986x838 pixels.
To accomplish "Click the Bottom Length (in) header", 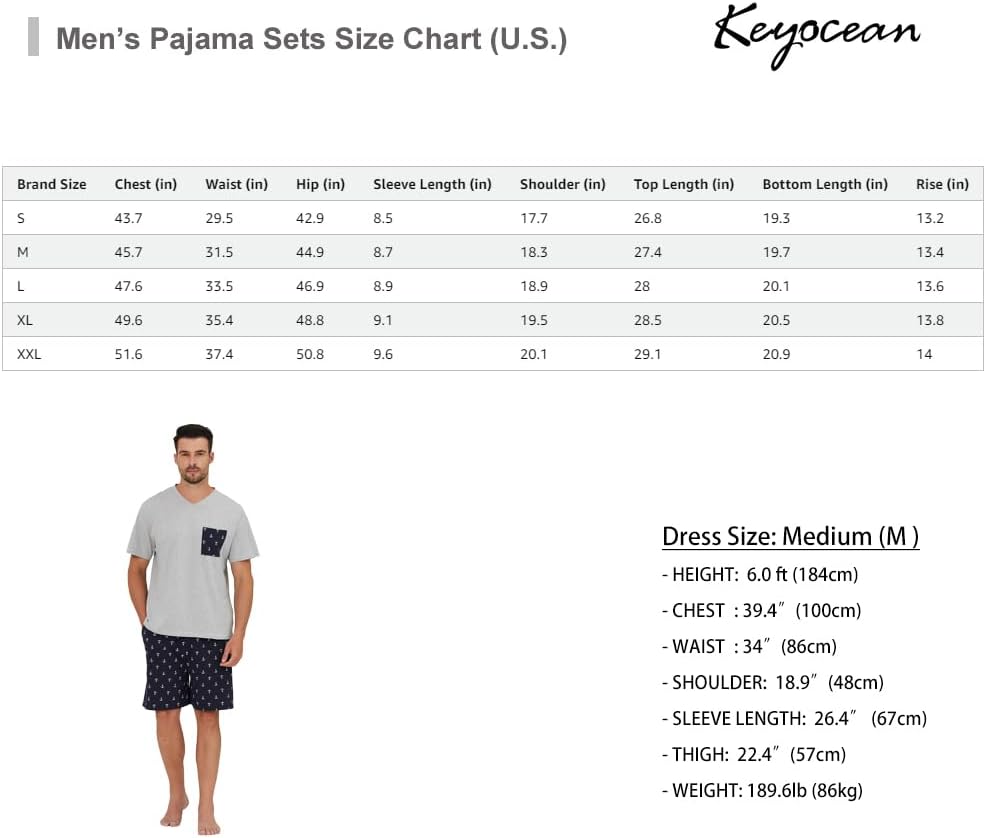I will click(x=825, y=184).
